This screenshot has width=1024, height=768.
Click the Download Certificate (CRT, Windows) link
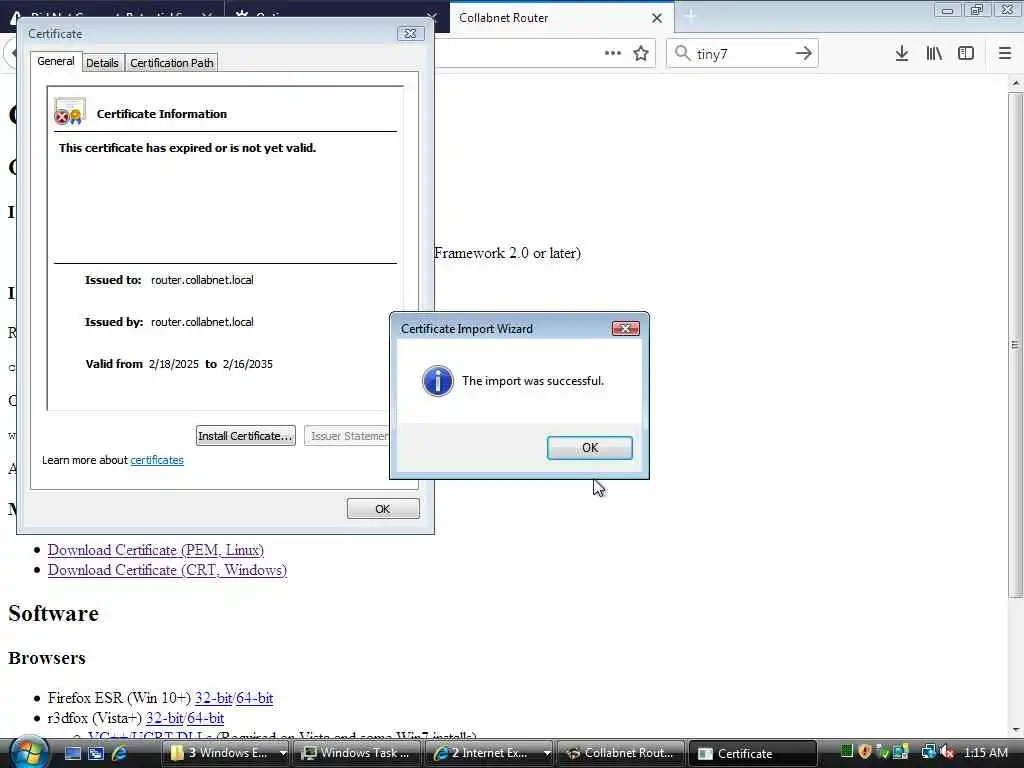(x=167, y=570)
